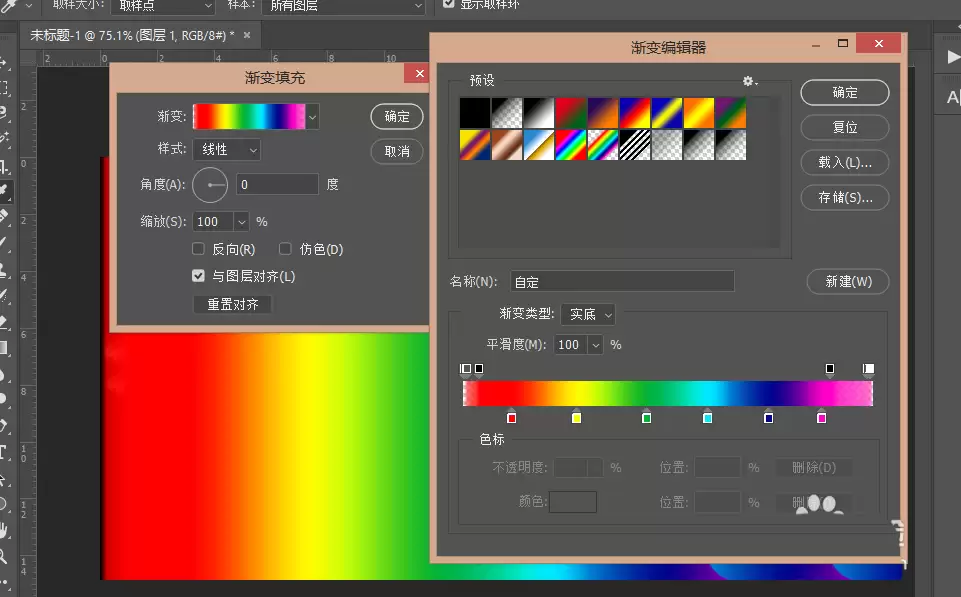Click 取消 in the Gradient Fill dialog
Image resolution: width=961 pixels, height=597 pixels.
point(397,151)
